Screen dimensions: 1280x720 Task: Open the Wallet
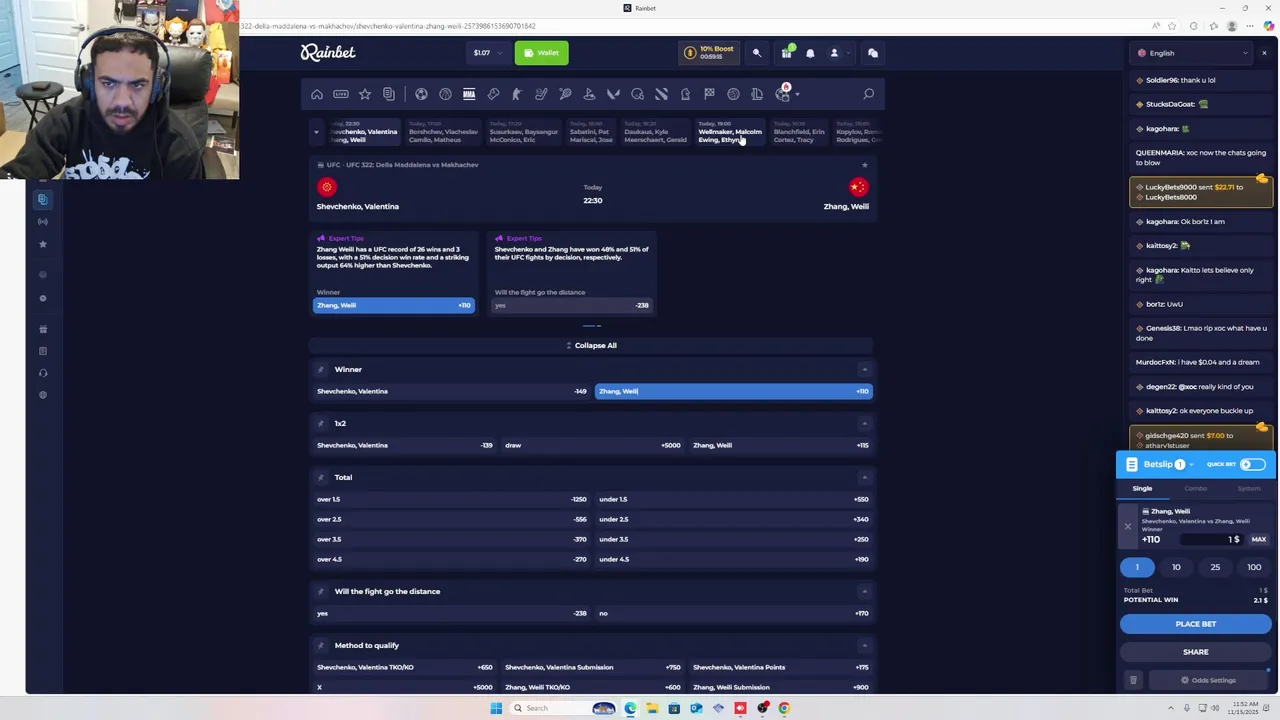point(542,53)
